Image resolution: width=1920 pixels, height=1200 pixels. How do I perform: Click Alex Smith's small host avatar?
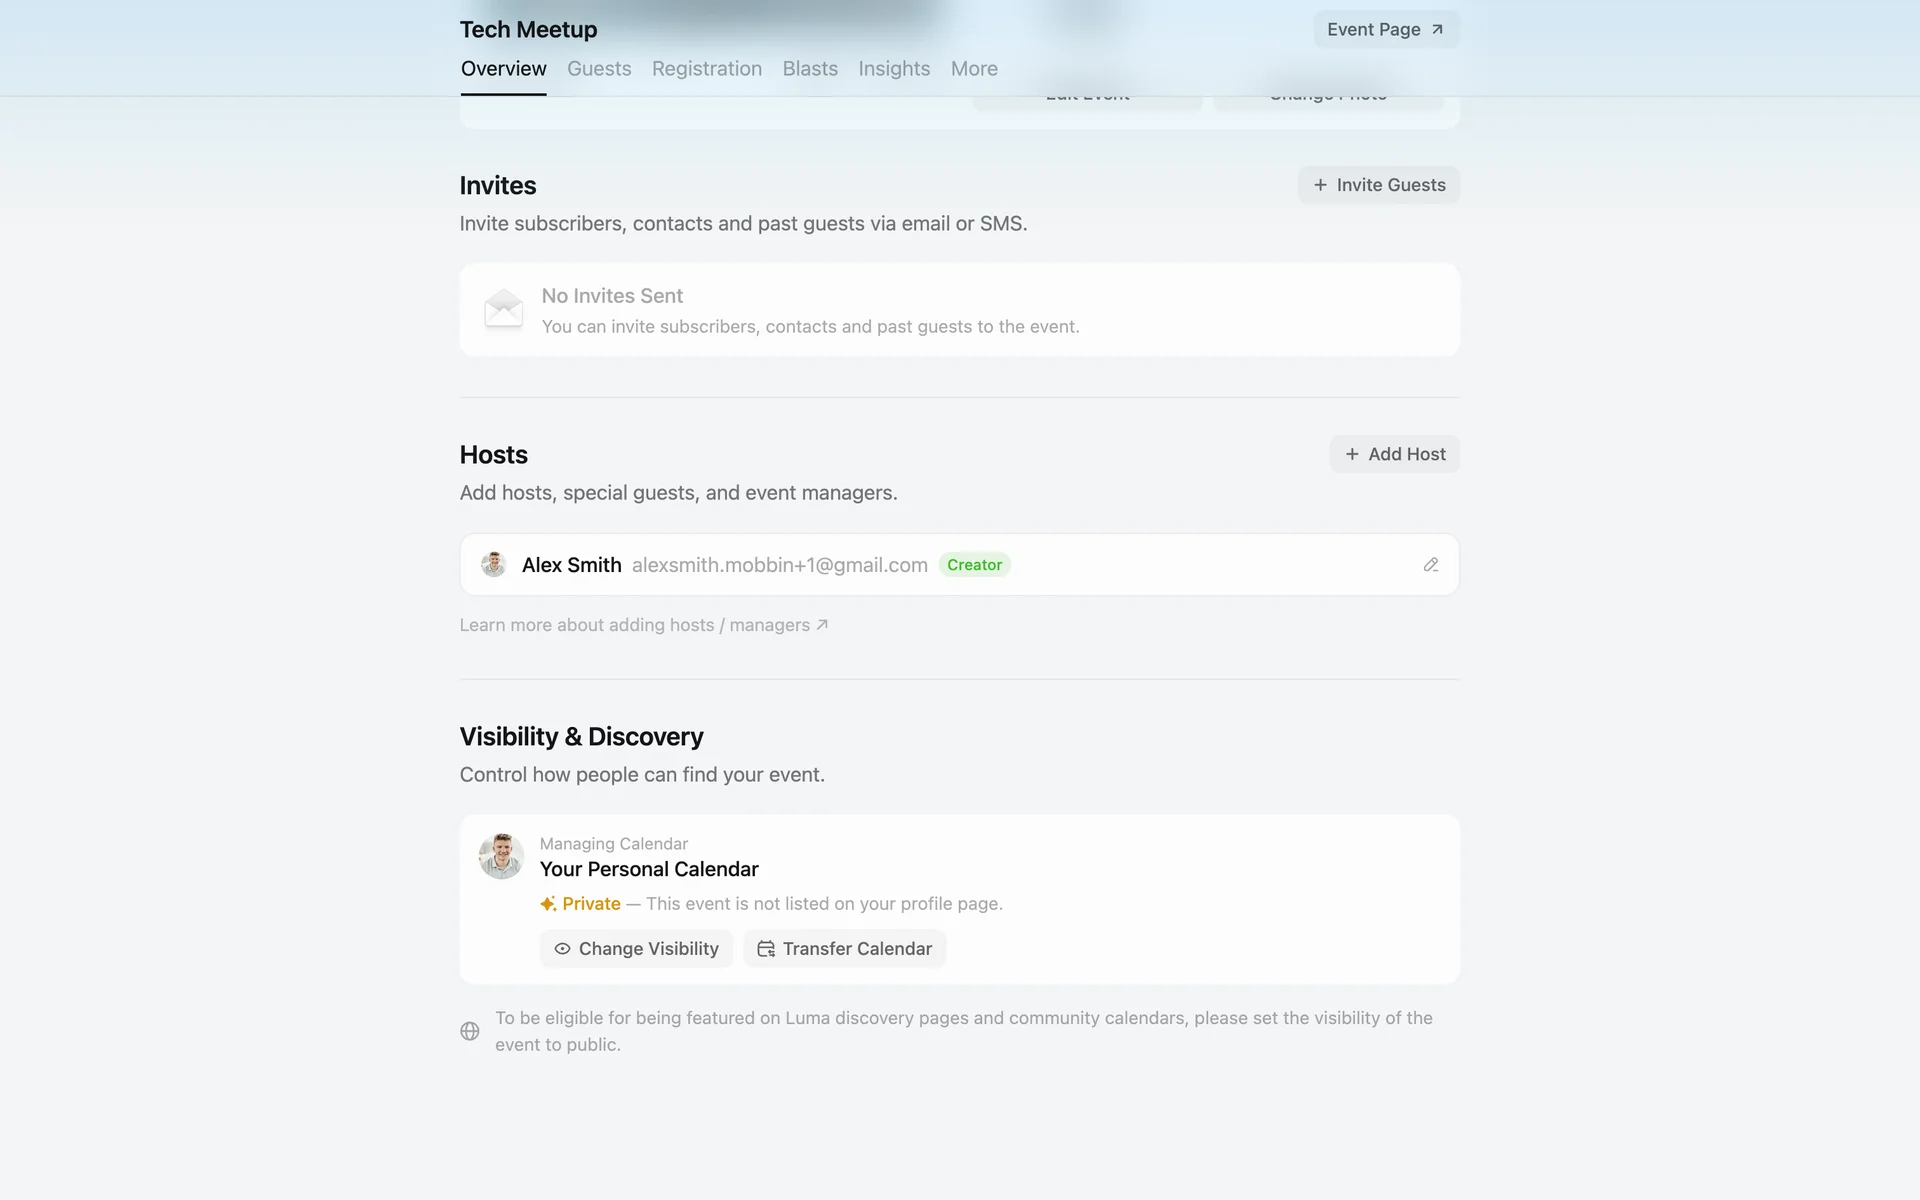click(494, 565)
